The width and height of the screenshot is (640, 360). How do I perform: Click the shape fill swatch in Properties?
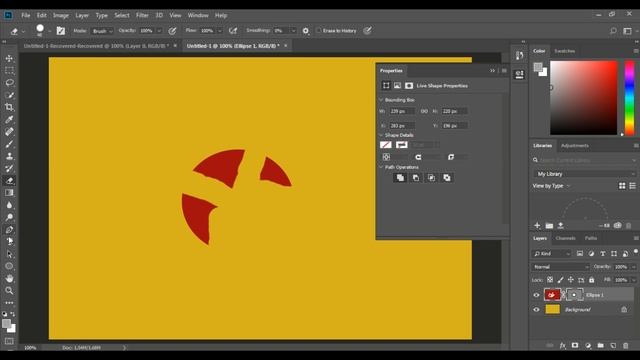click(386, 145)
